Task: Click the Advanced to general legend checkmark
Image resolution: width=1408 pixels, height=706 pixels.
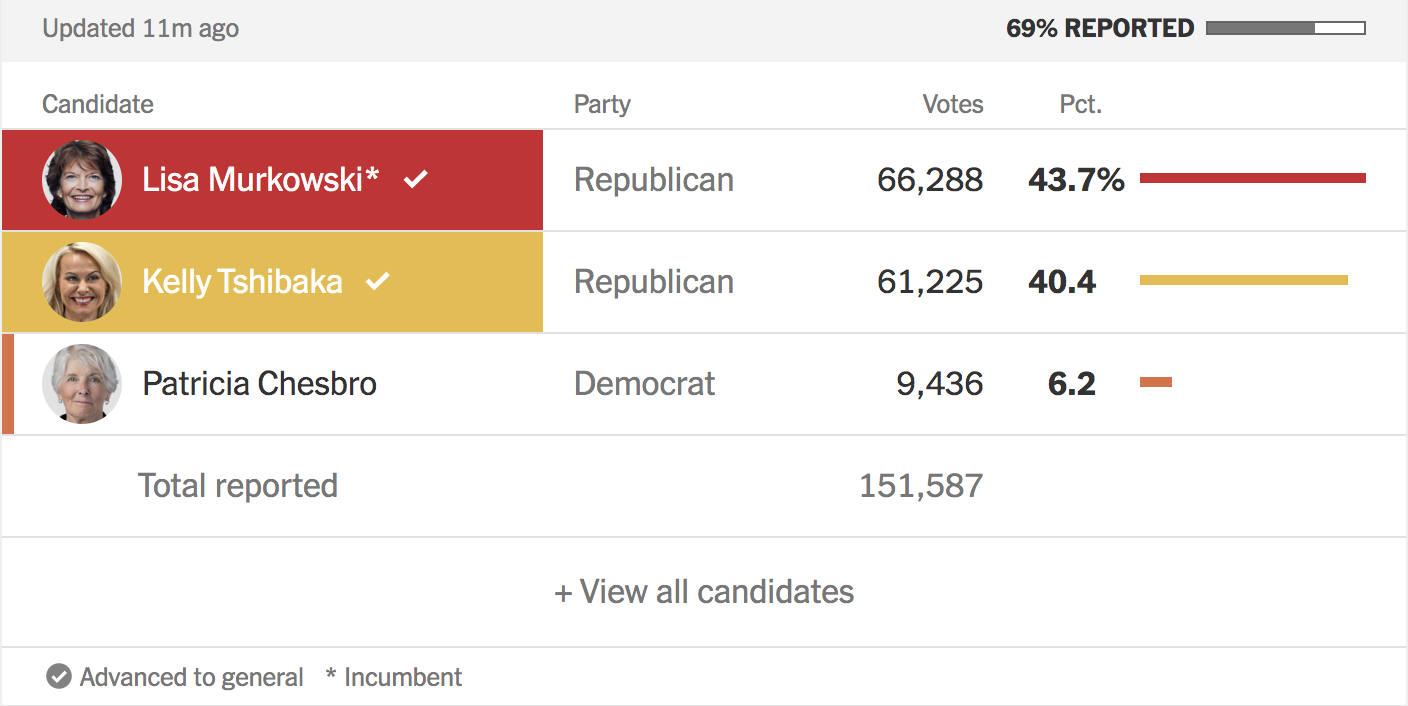Action: pos(59,677)
